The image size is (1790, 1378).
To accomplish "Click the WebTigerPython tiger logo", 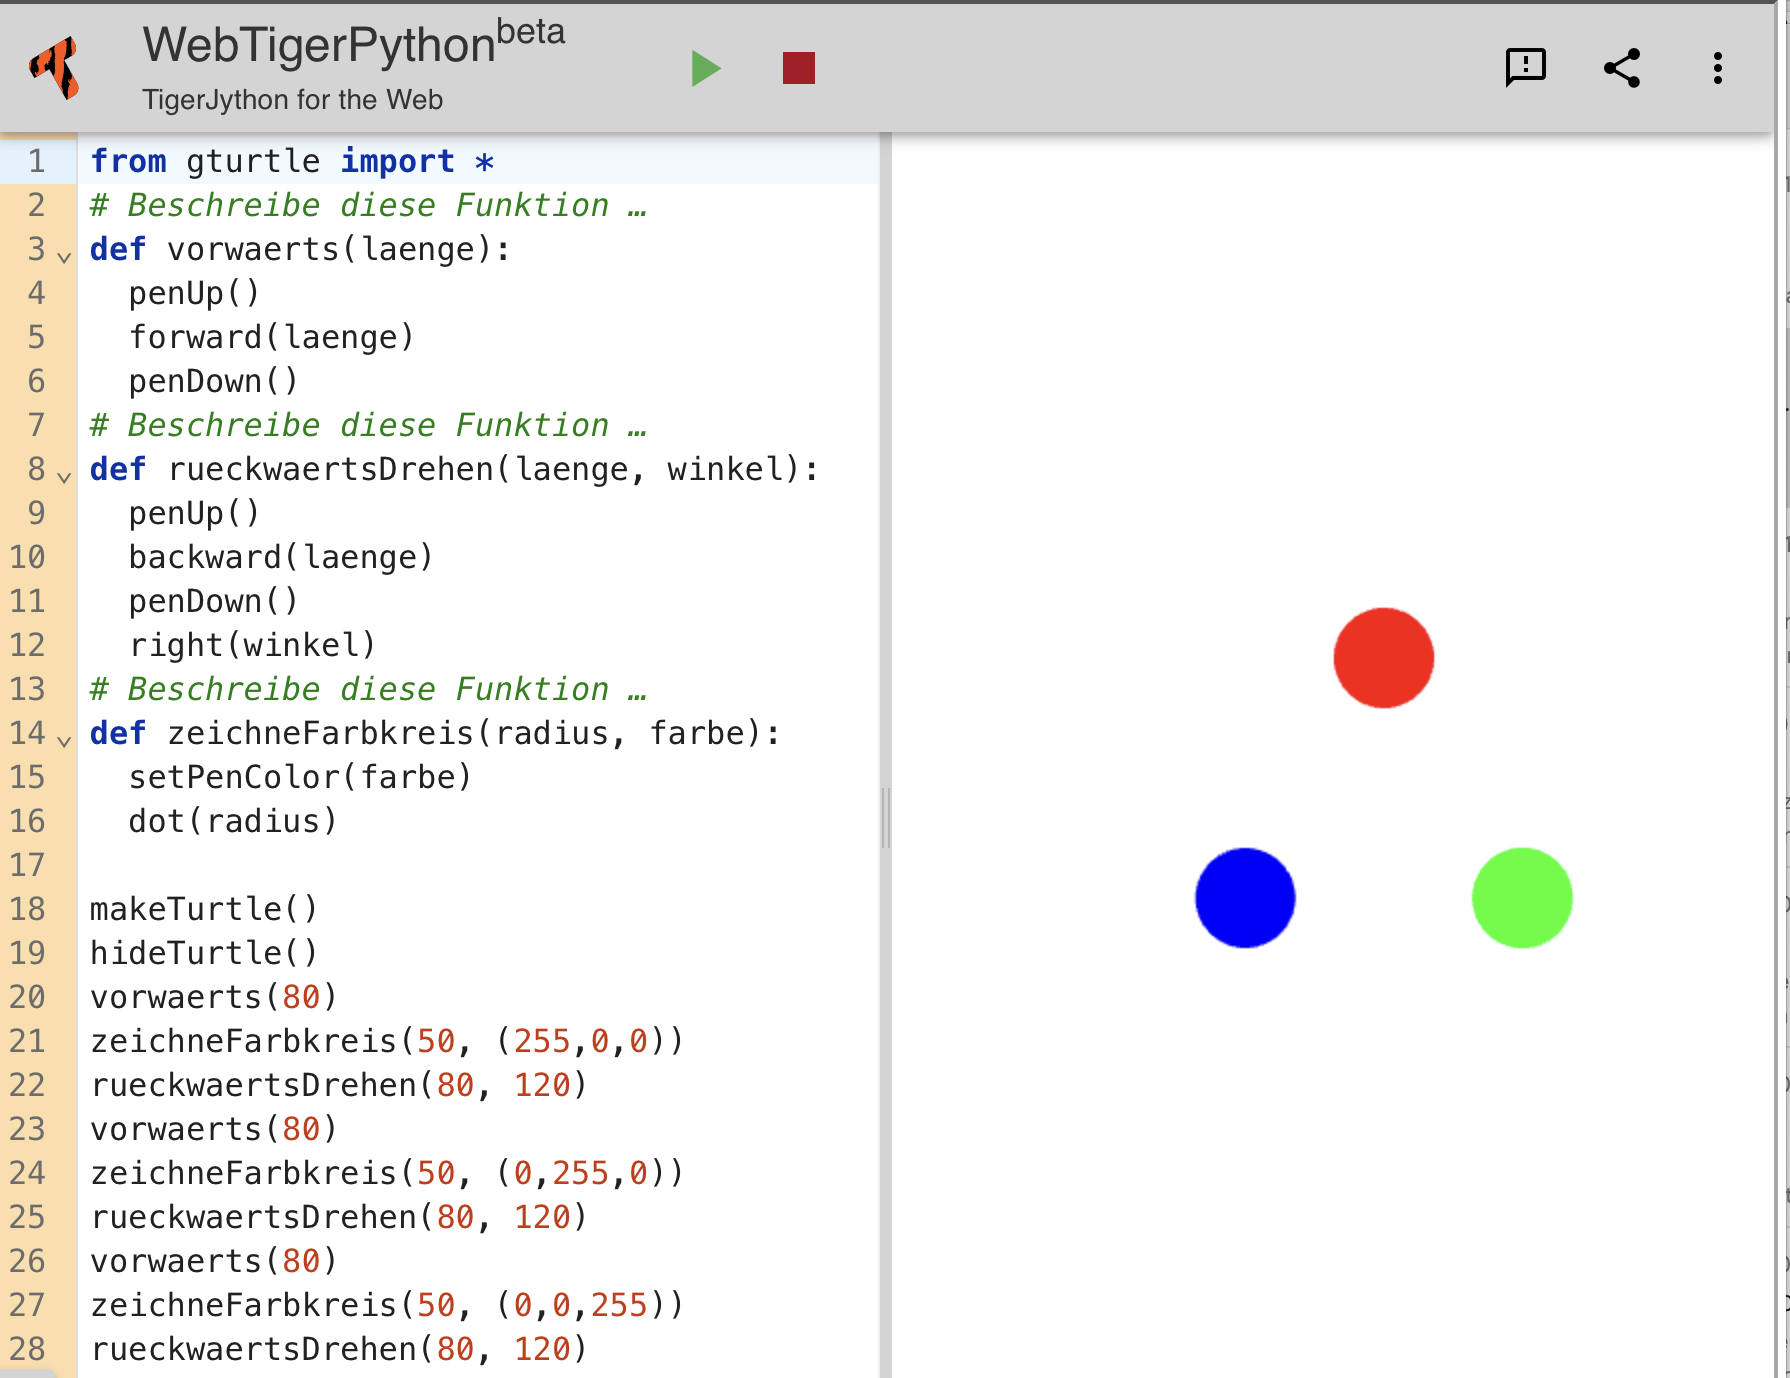I will click(x=56, y=68).
